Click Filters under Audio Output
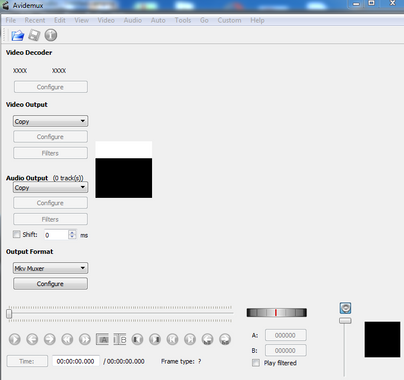The height and width of the screenshot is (380, 404). point(50,219)
